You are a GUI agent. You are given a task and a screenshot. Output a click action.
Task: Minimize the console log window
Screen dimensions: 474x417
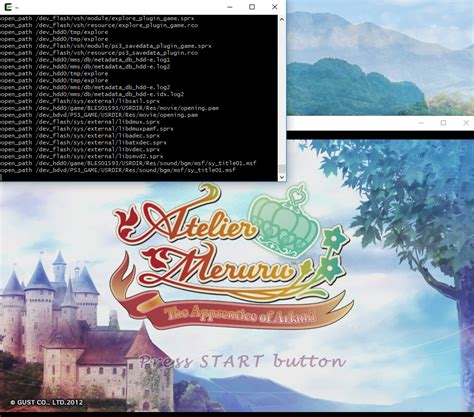pos(230,7)
